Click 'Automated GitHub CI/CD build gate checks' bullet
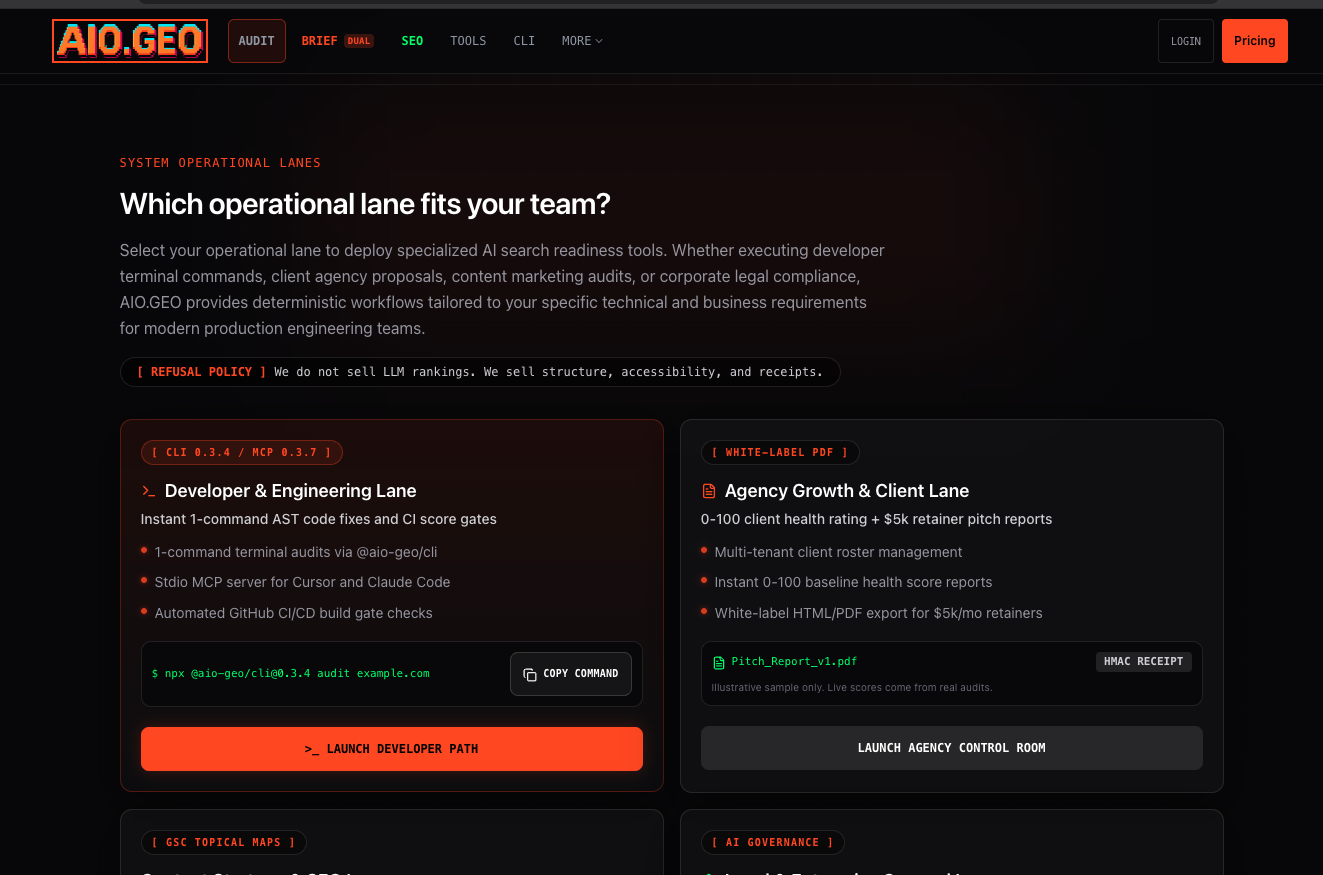1323x875 pixels. tap(294, 613)
